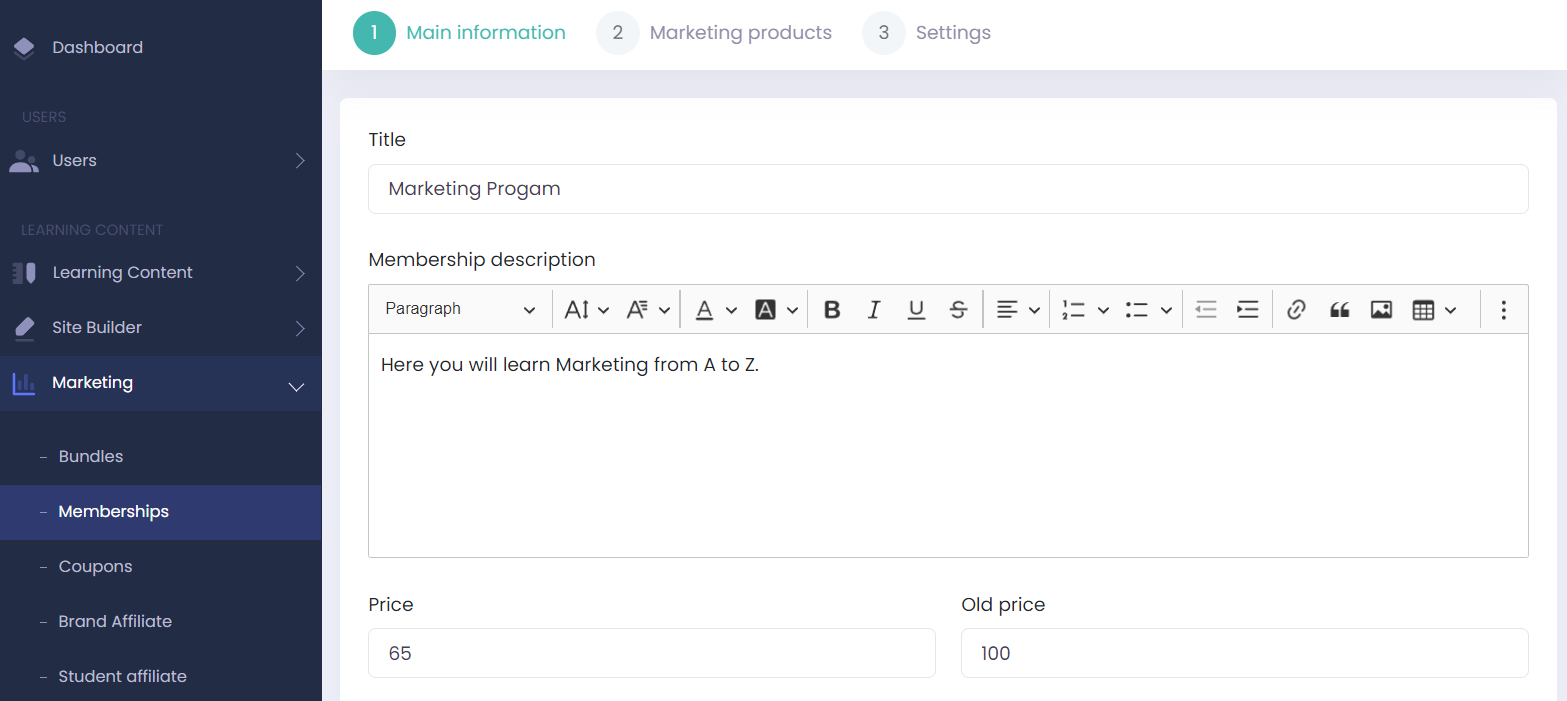Toggle strikethrough formatting in editor

[958, 310]
